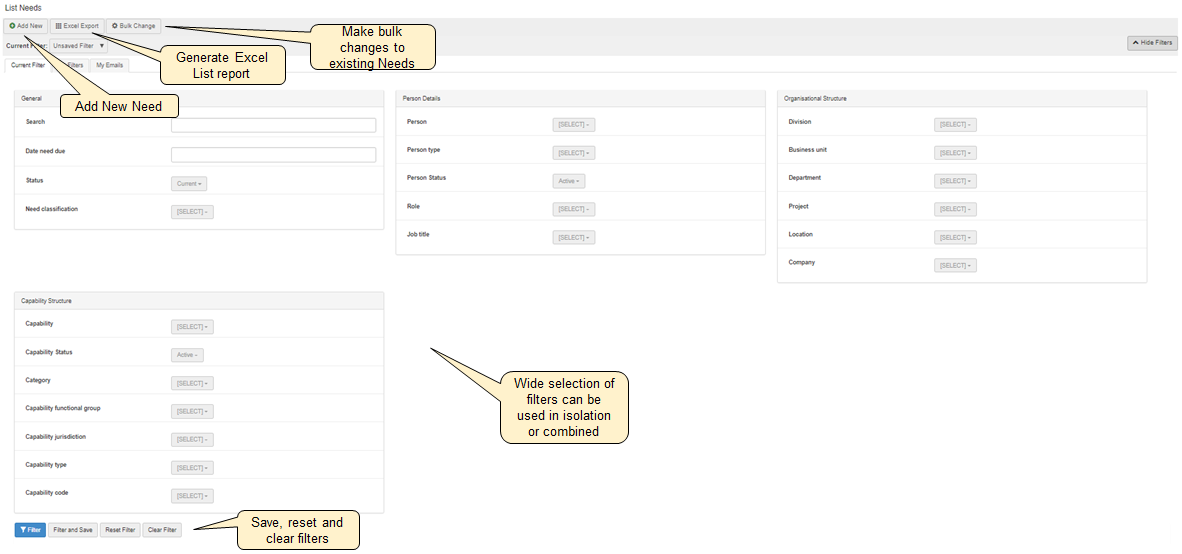
Task: Click the Reset Filter button
Action: [120, 530]
